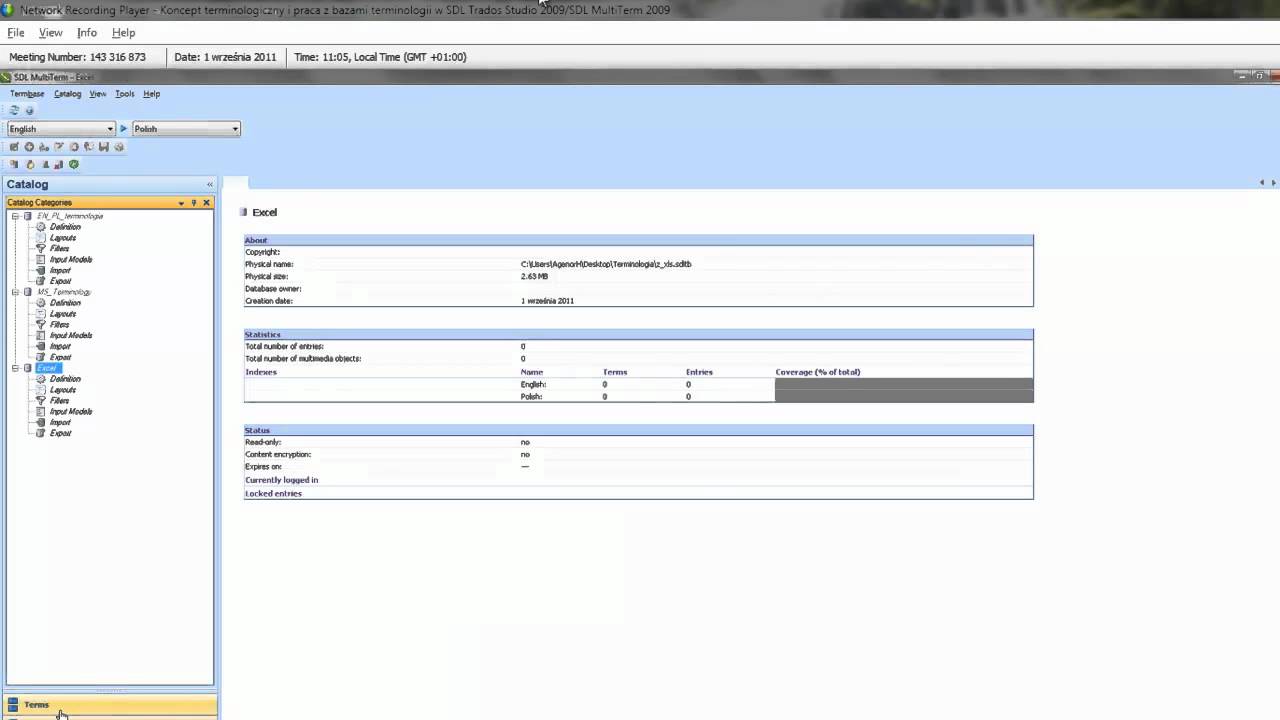Click the third icon in the toolbar row above the Catalog heading

45,165
